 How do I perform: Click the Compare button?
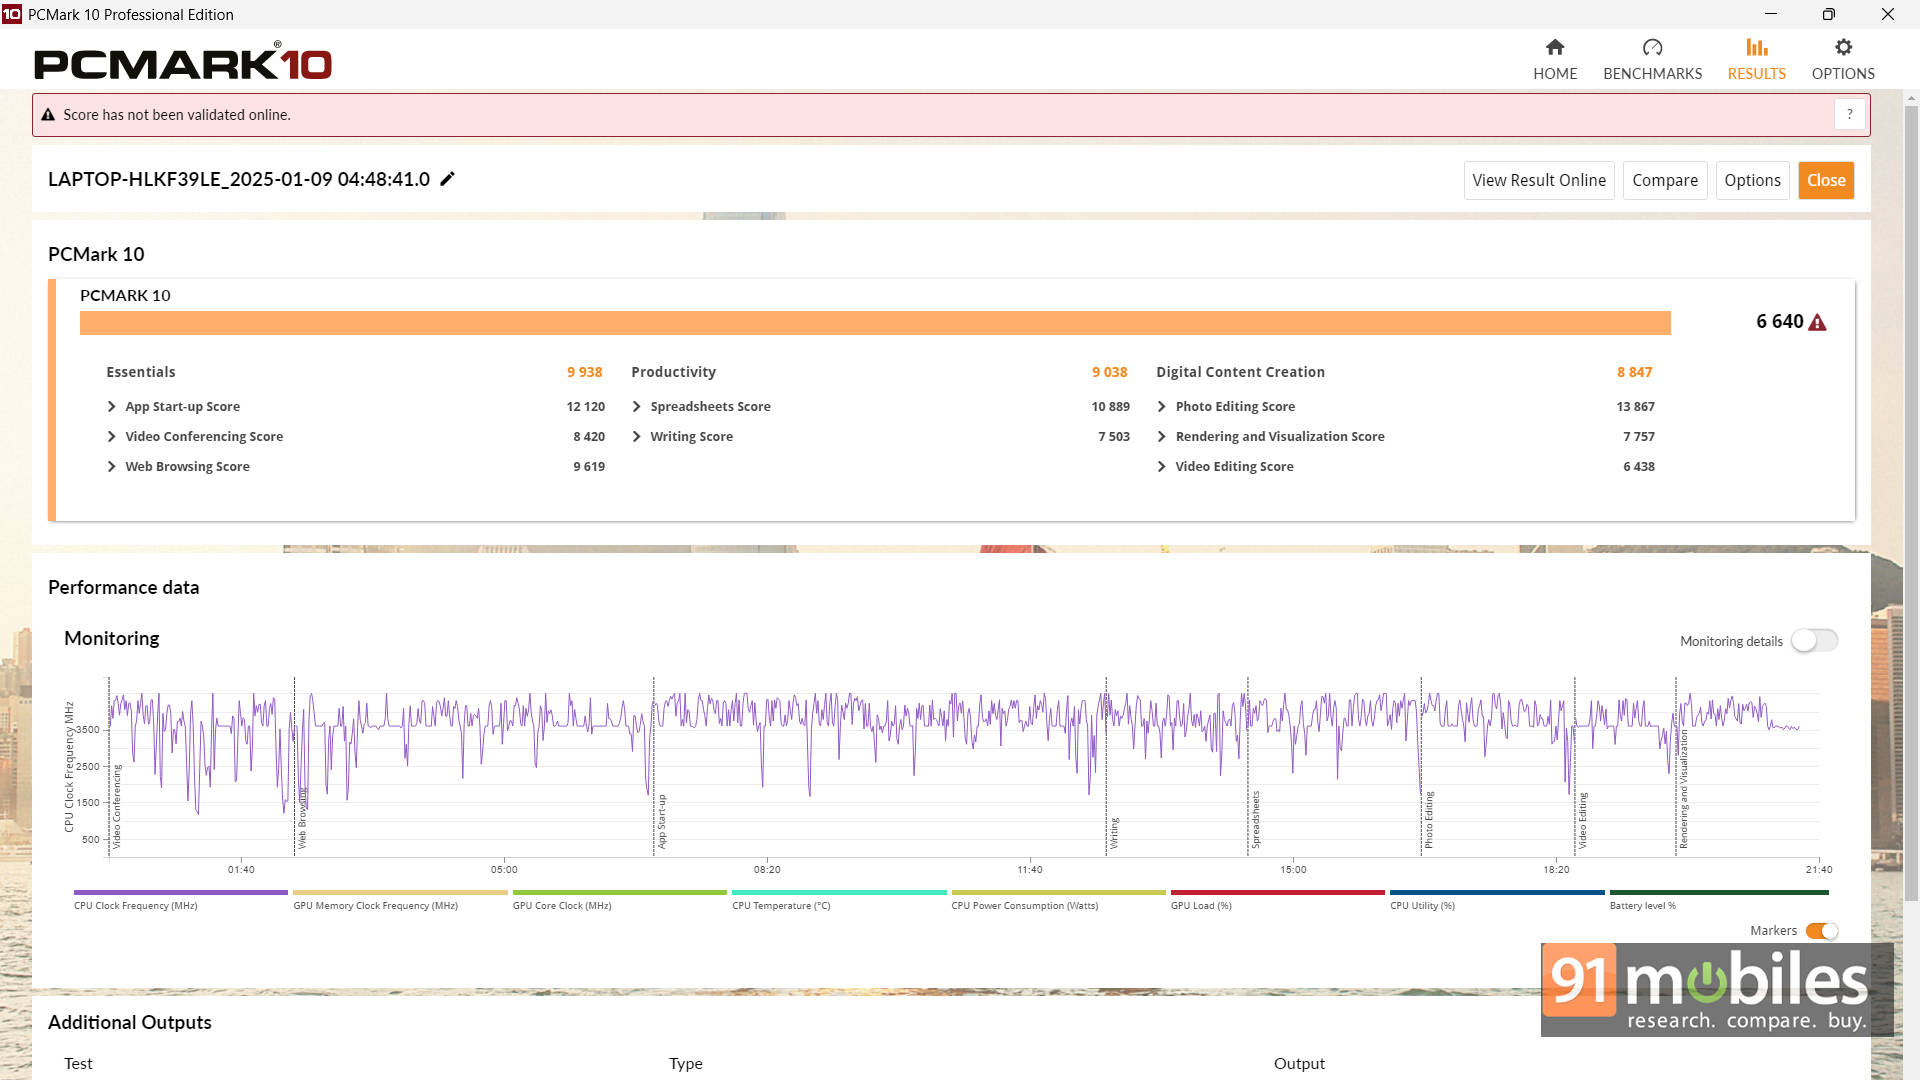click(1664, 180)
